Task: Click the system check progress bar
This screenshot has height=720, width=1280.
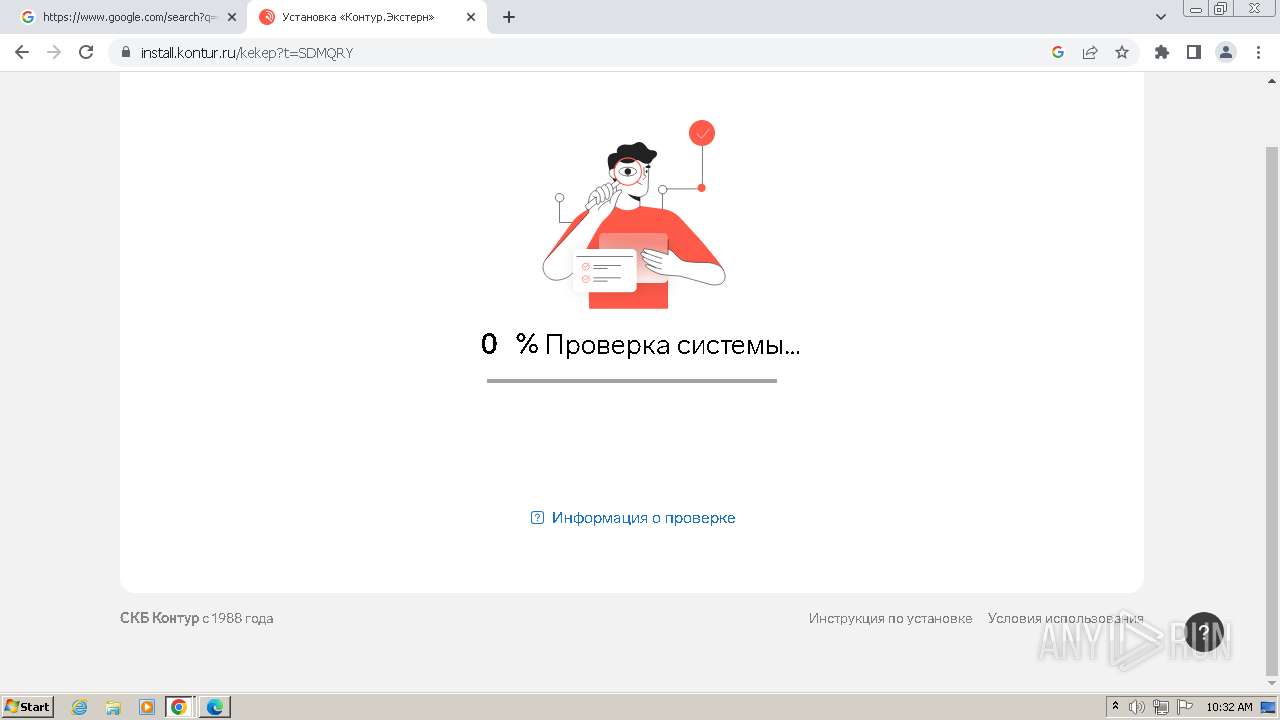Action: [x=632, y=381]
